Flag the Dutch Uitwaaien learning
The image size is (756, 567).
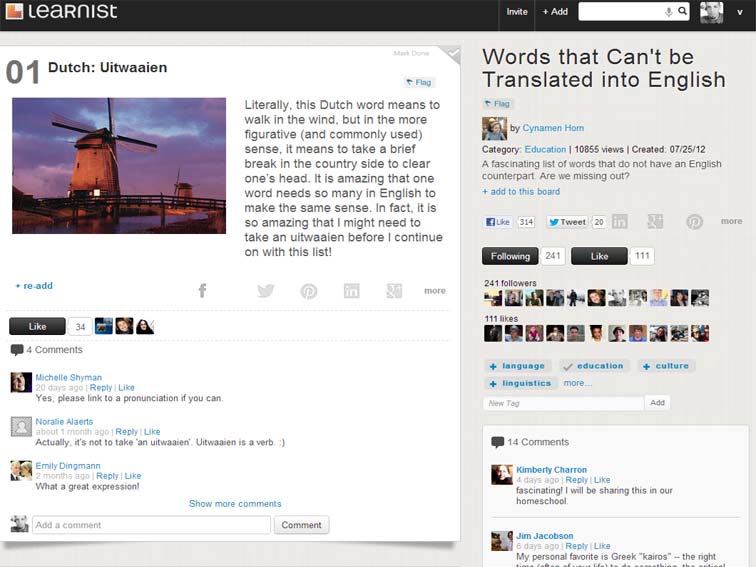click(x=418, y=82)
